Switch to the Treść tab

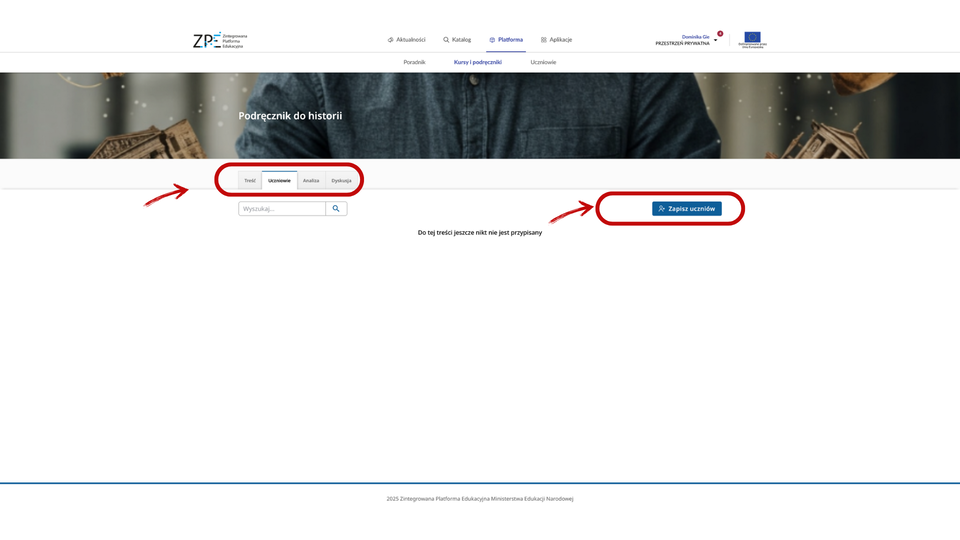click(x=250, y=180)
